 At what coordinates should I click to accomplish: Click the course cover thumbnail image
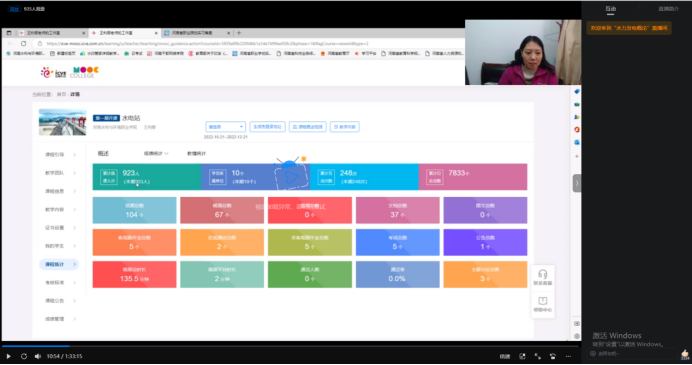click(x=62, y=122)
